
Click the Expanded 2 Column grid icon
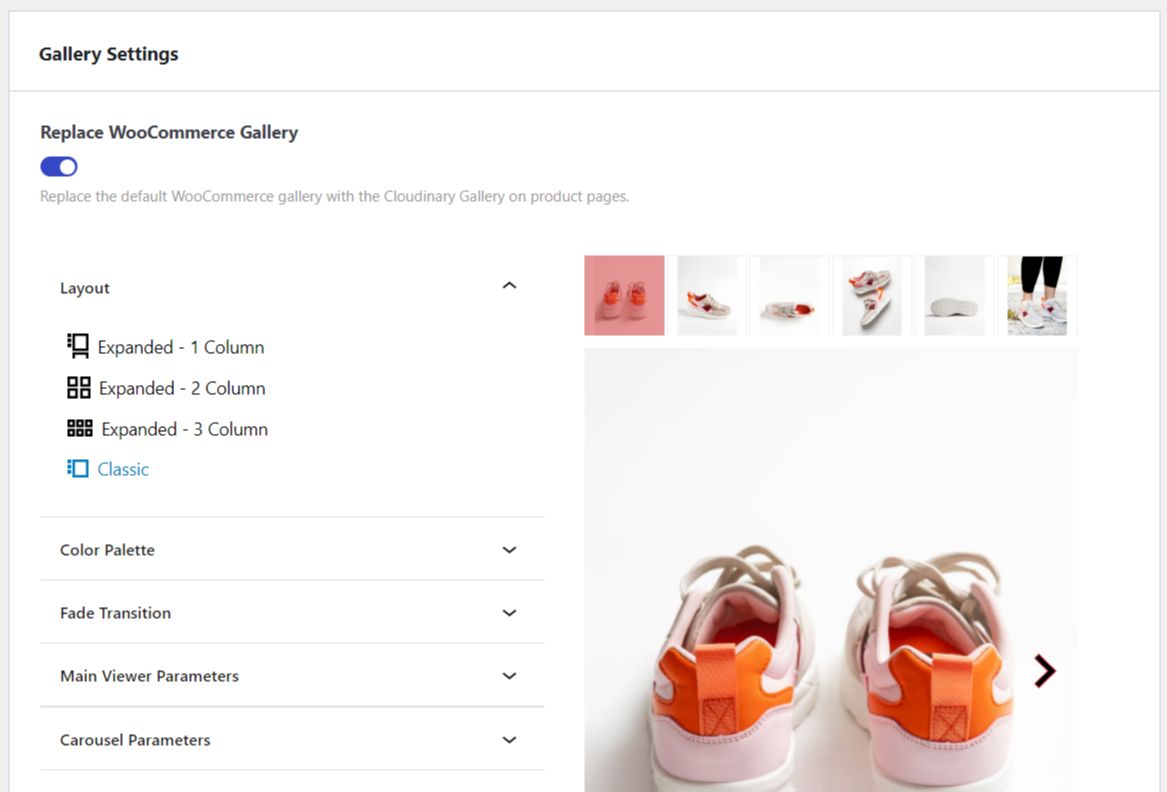pyautogui.click(x=78, y=387)
